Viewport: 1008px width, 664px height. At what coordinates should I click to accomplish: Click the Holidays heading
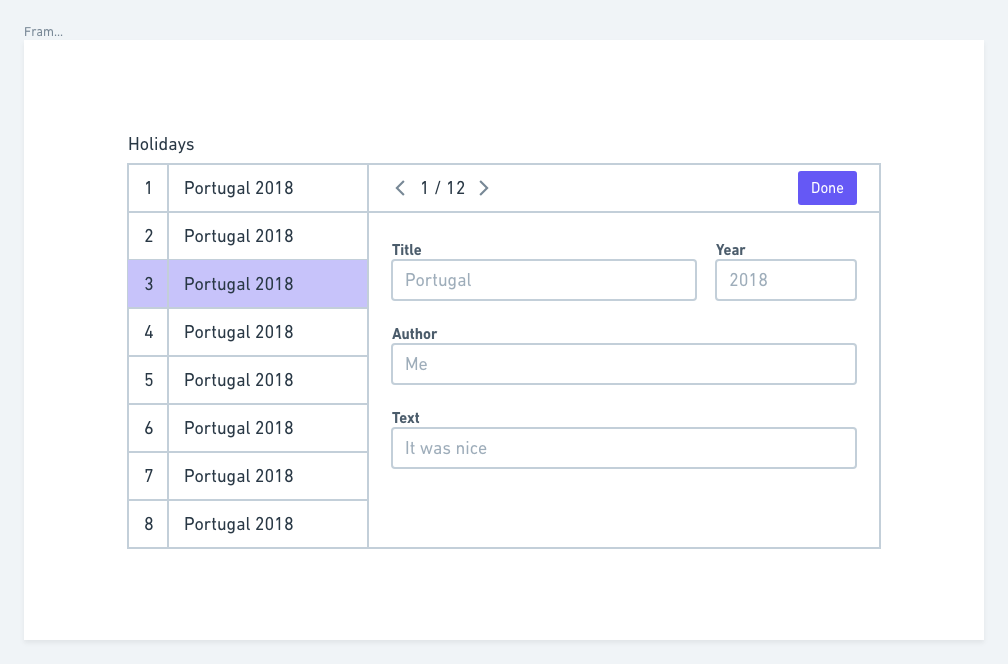[x=161, y=144]
